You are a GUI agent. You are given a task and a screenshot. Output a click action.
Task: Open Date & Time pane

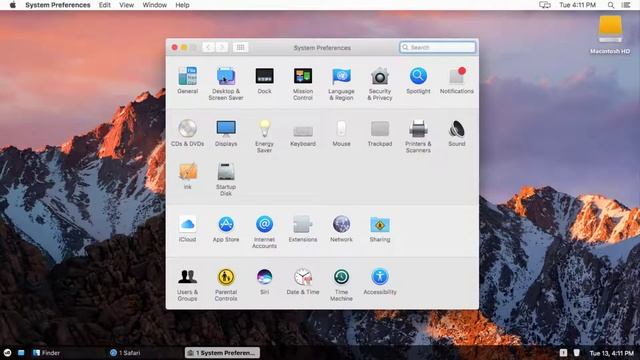click(x=303, y=281)
